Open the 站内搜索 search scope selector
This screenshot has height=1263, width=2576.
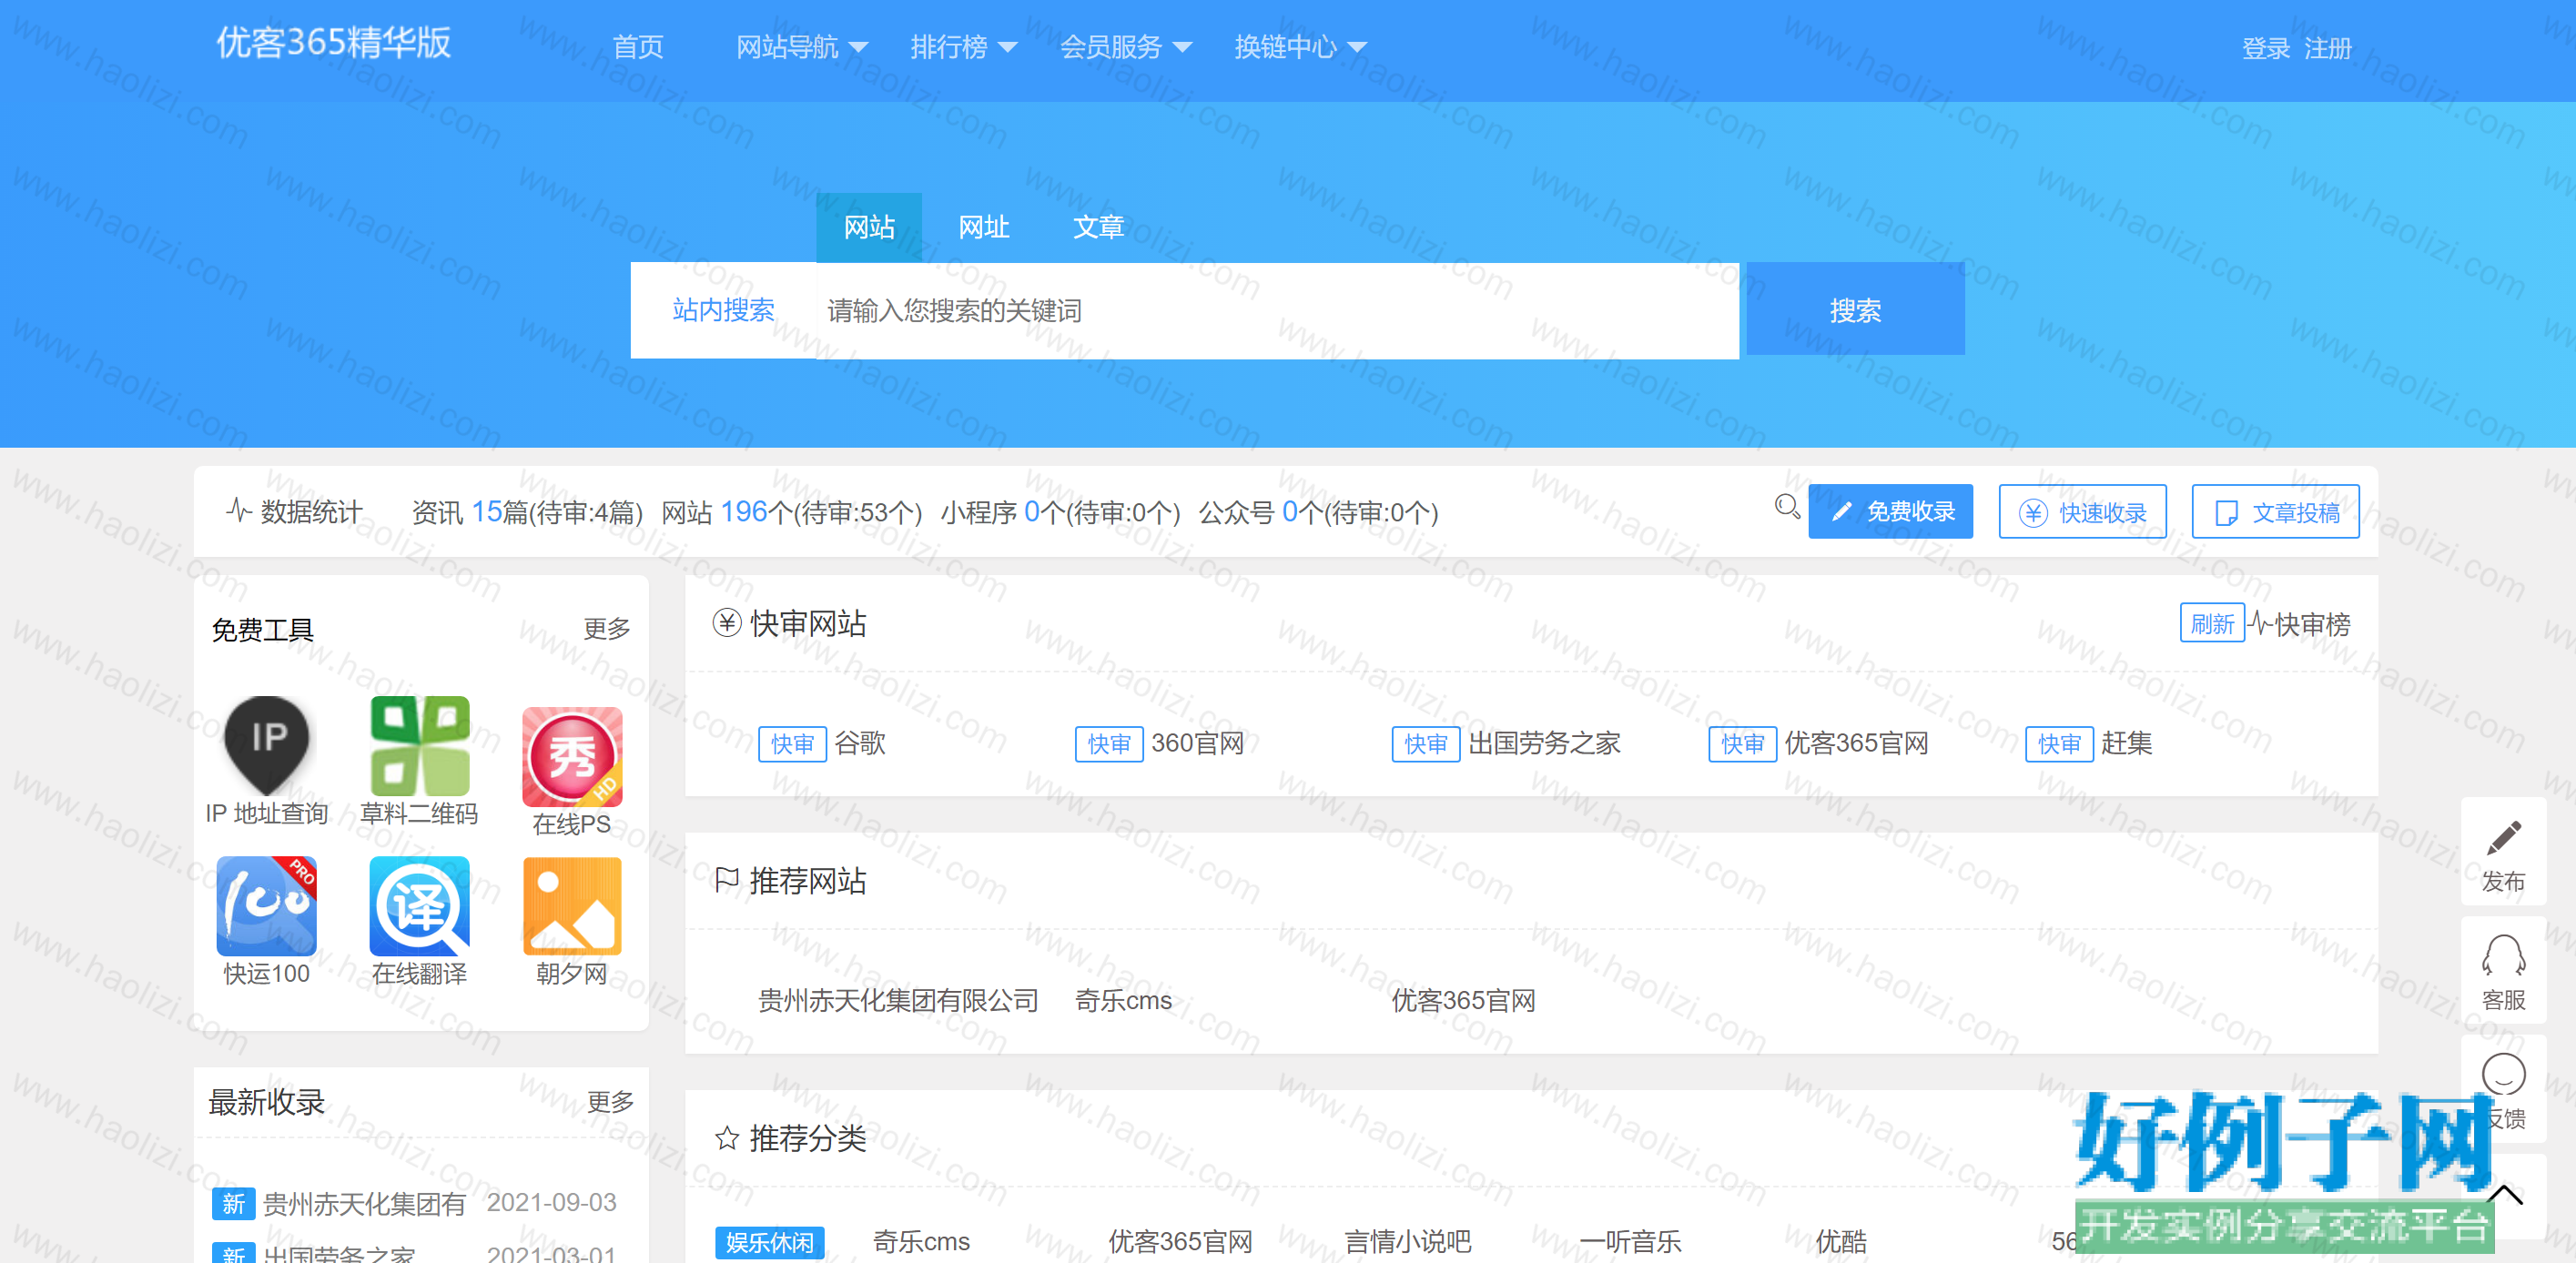pos(723,310)
